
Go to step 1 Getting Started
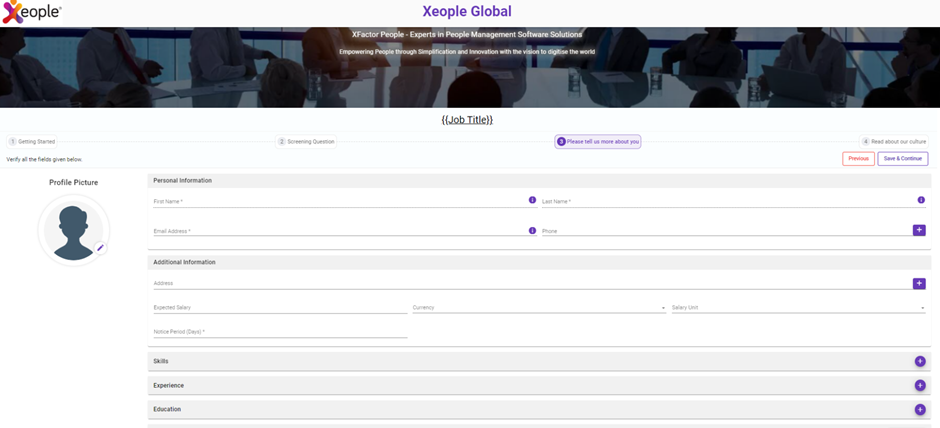[x=32, y=142]
